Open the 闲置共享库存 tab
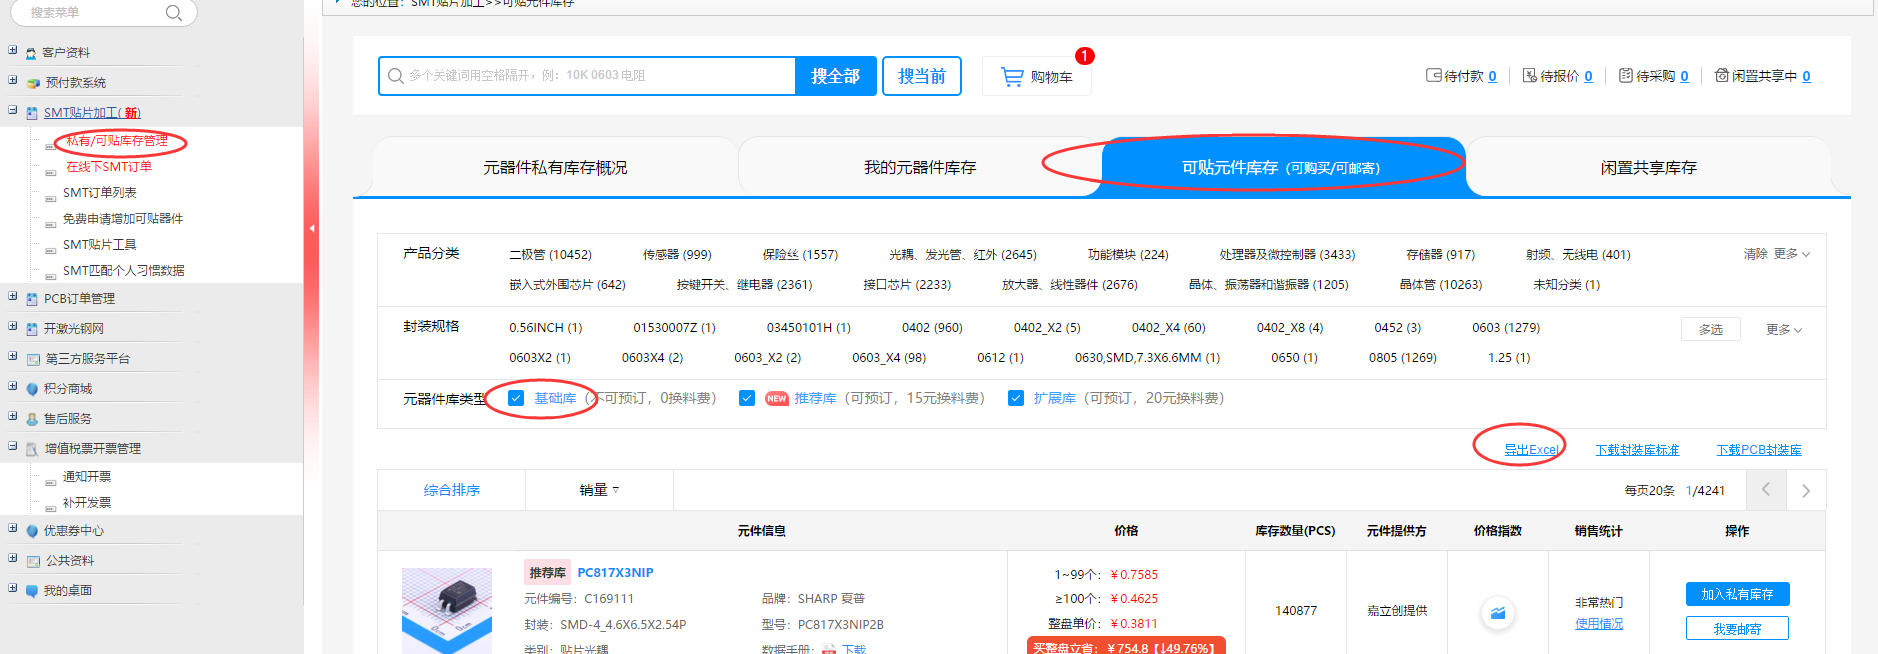 (1648, 167)
